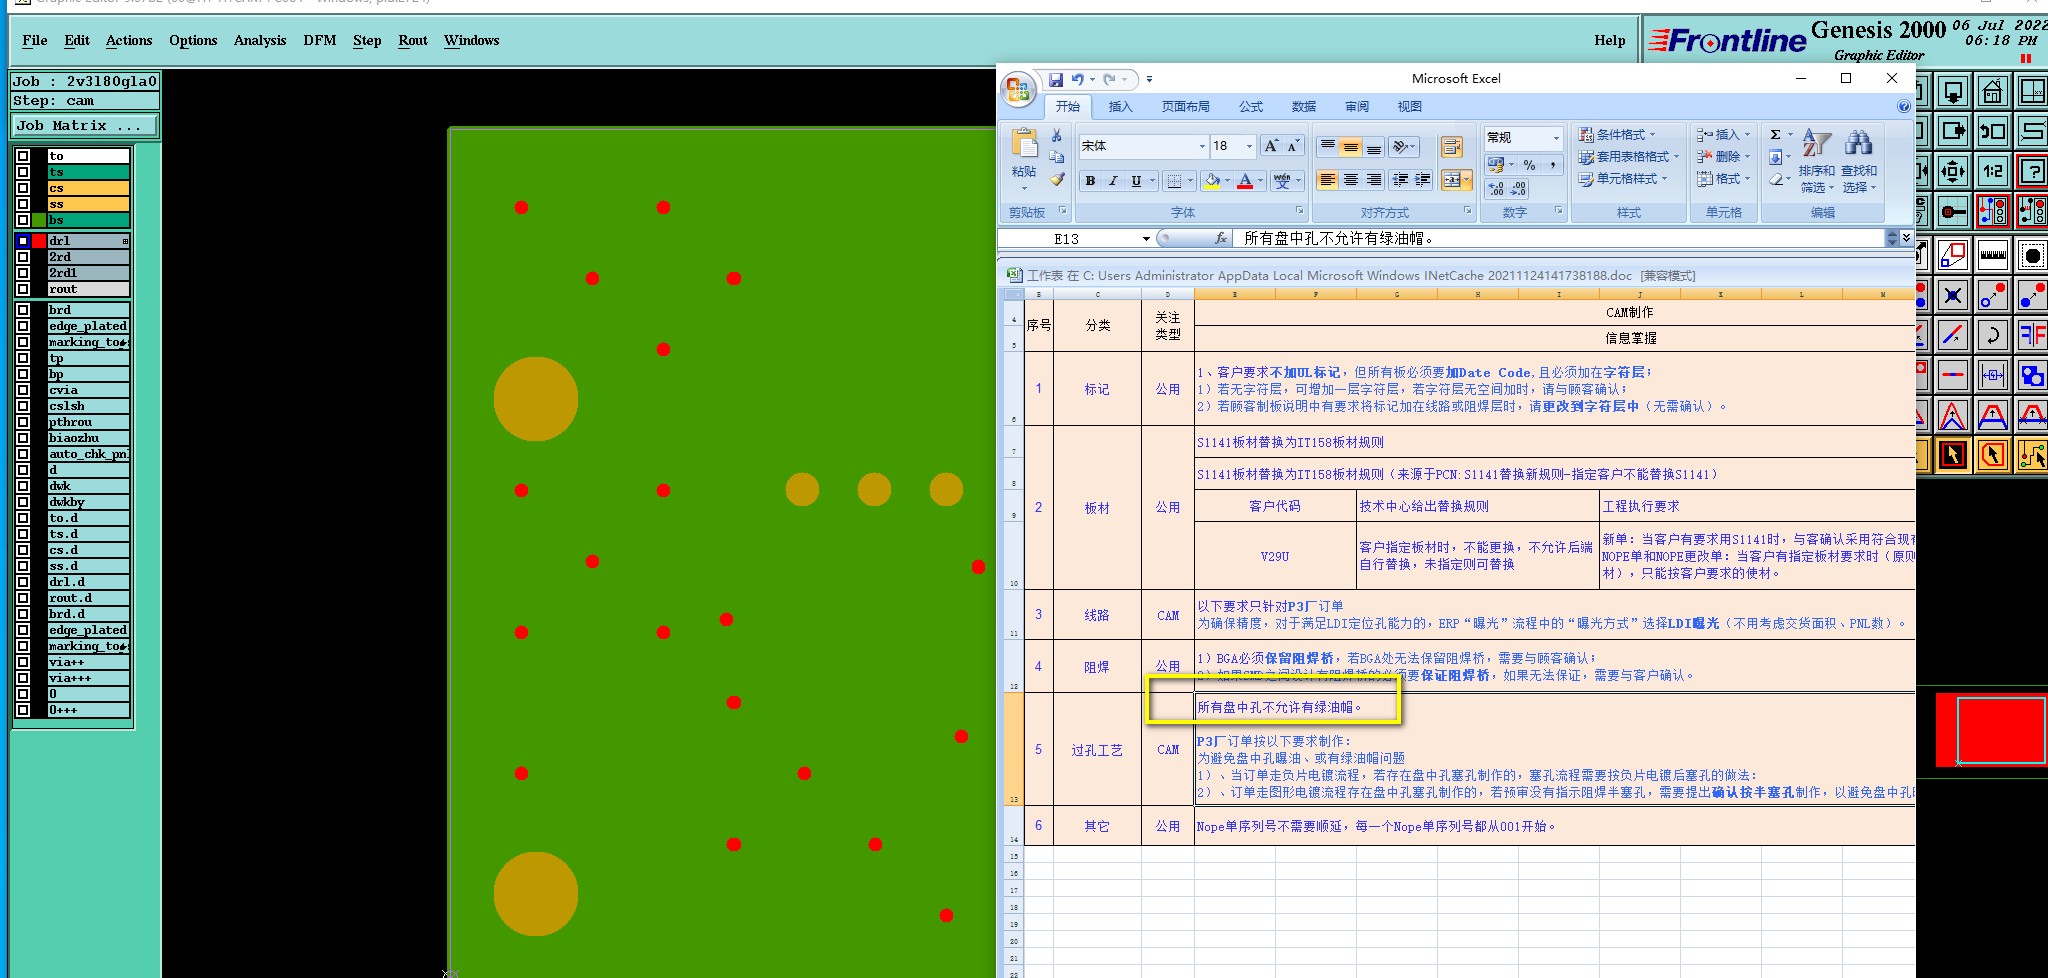Click the Cut scissors icon
2048x978 pixels.
click(x=1056, y=135)
